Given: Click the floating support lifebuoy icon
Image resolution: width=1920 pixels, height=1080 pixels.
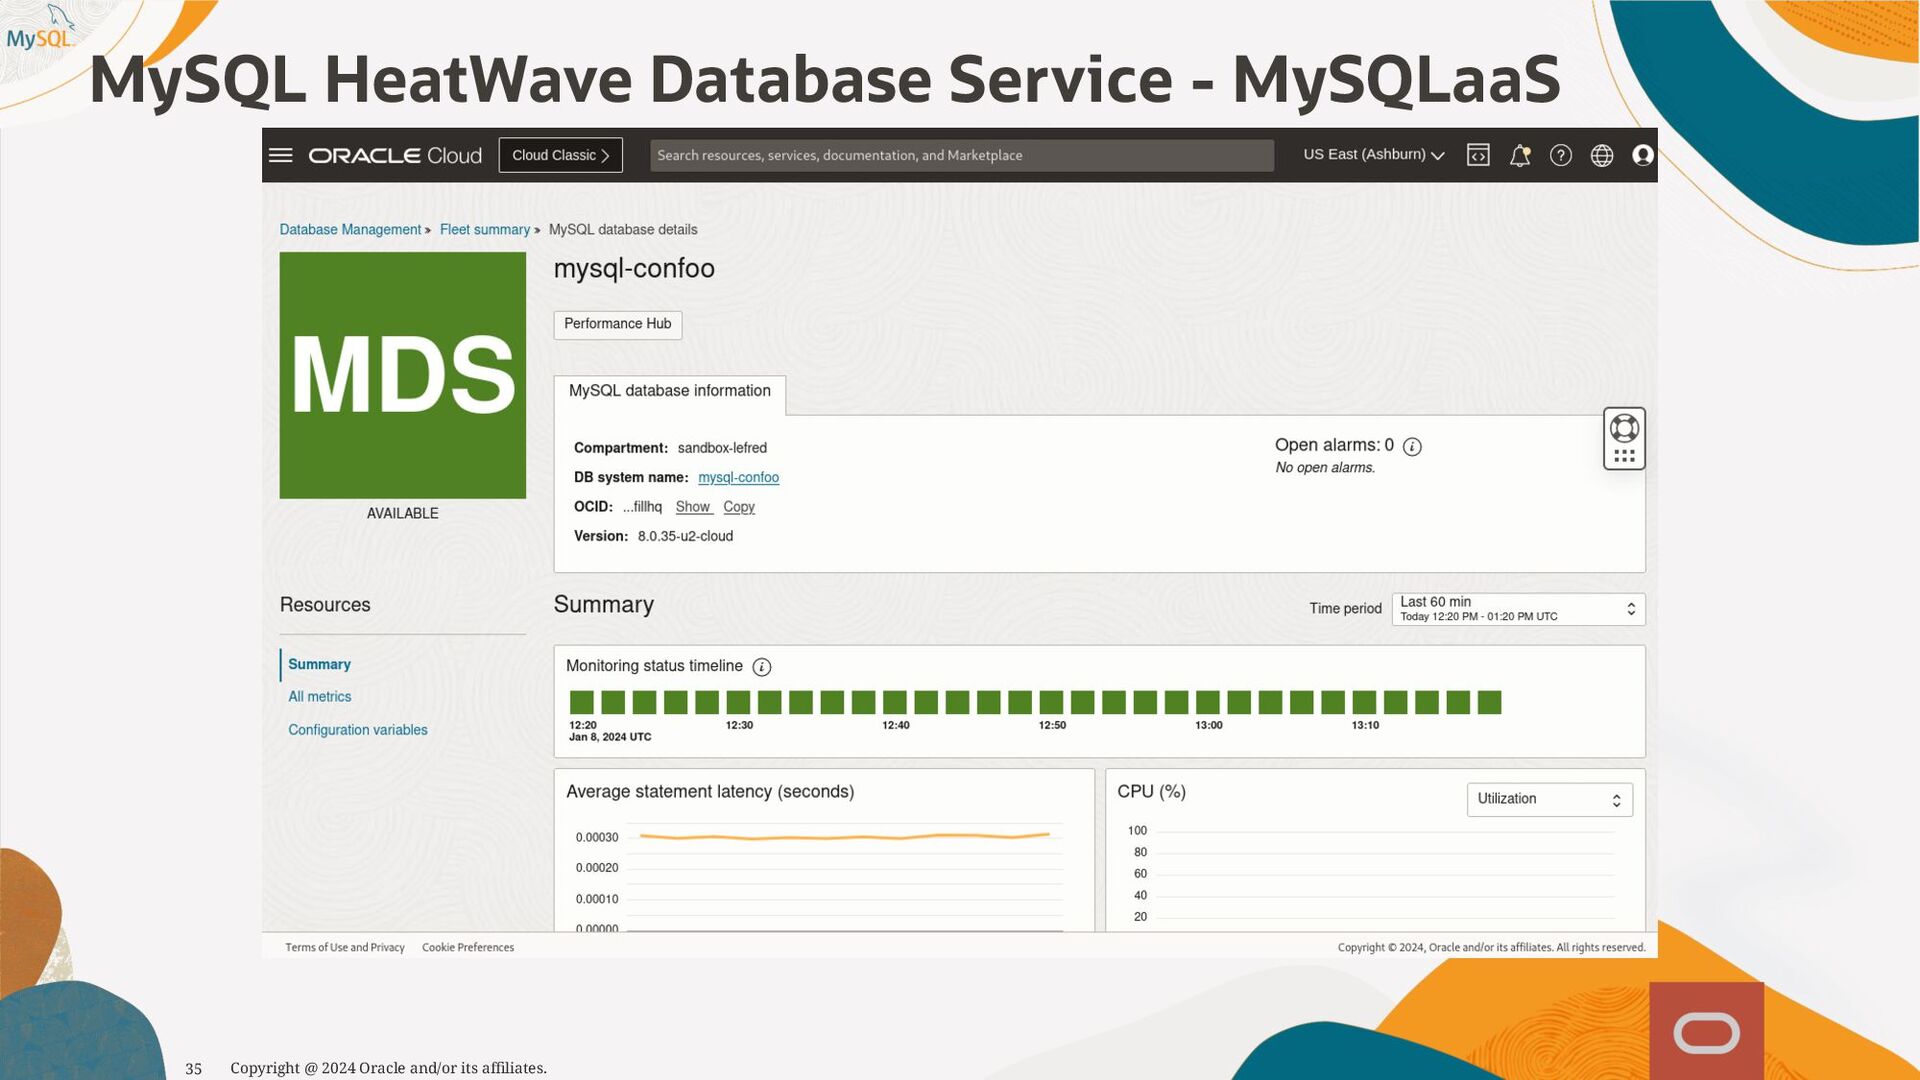Looking at the screenshot, I should pos(1624,428).
